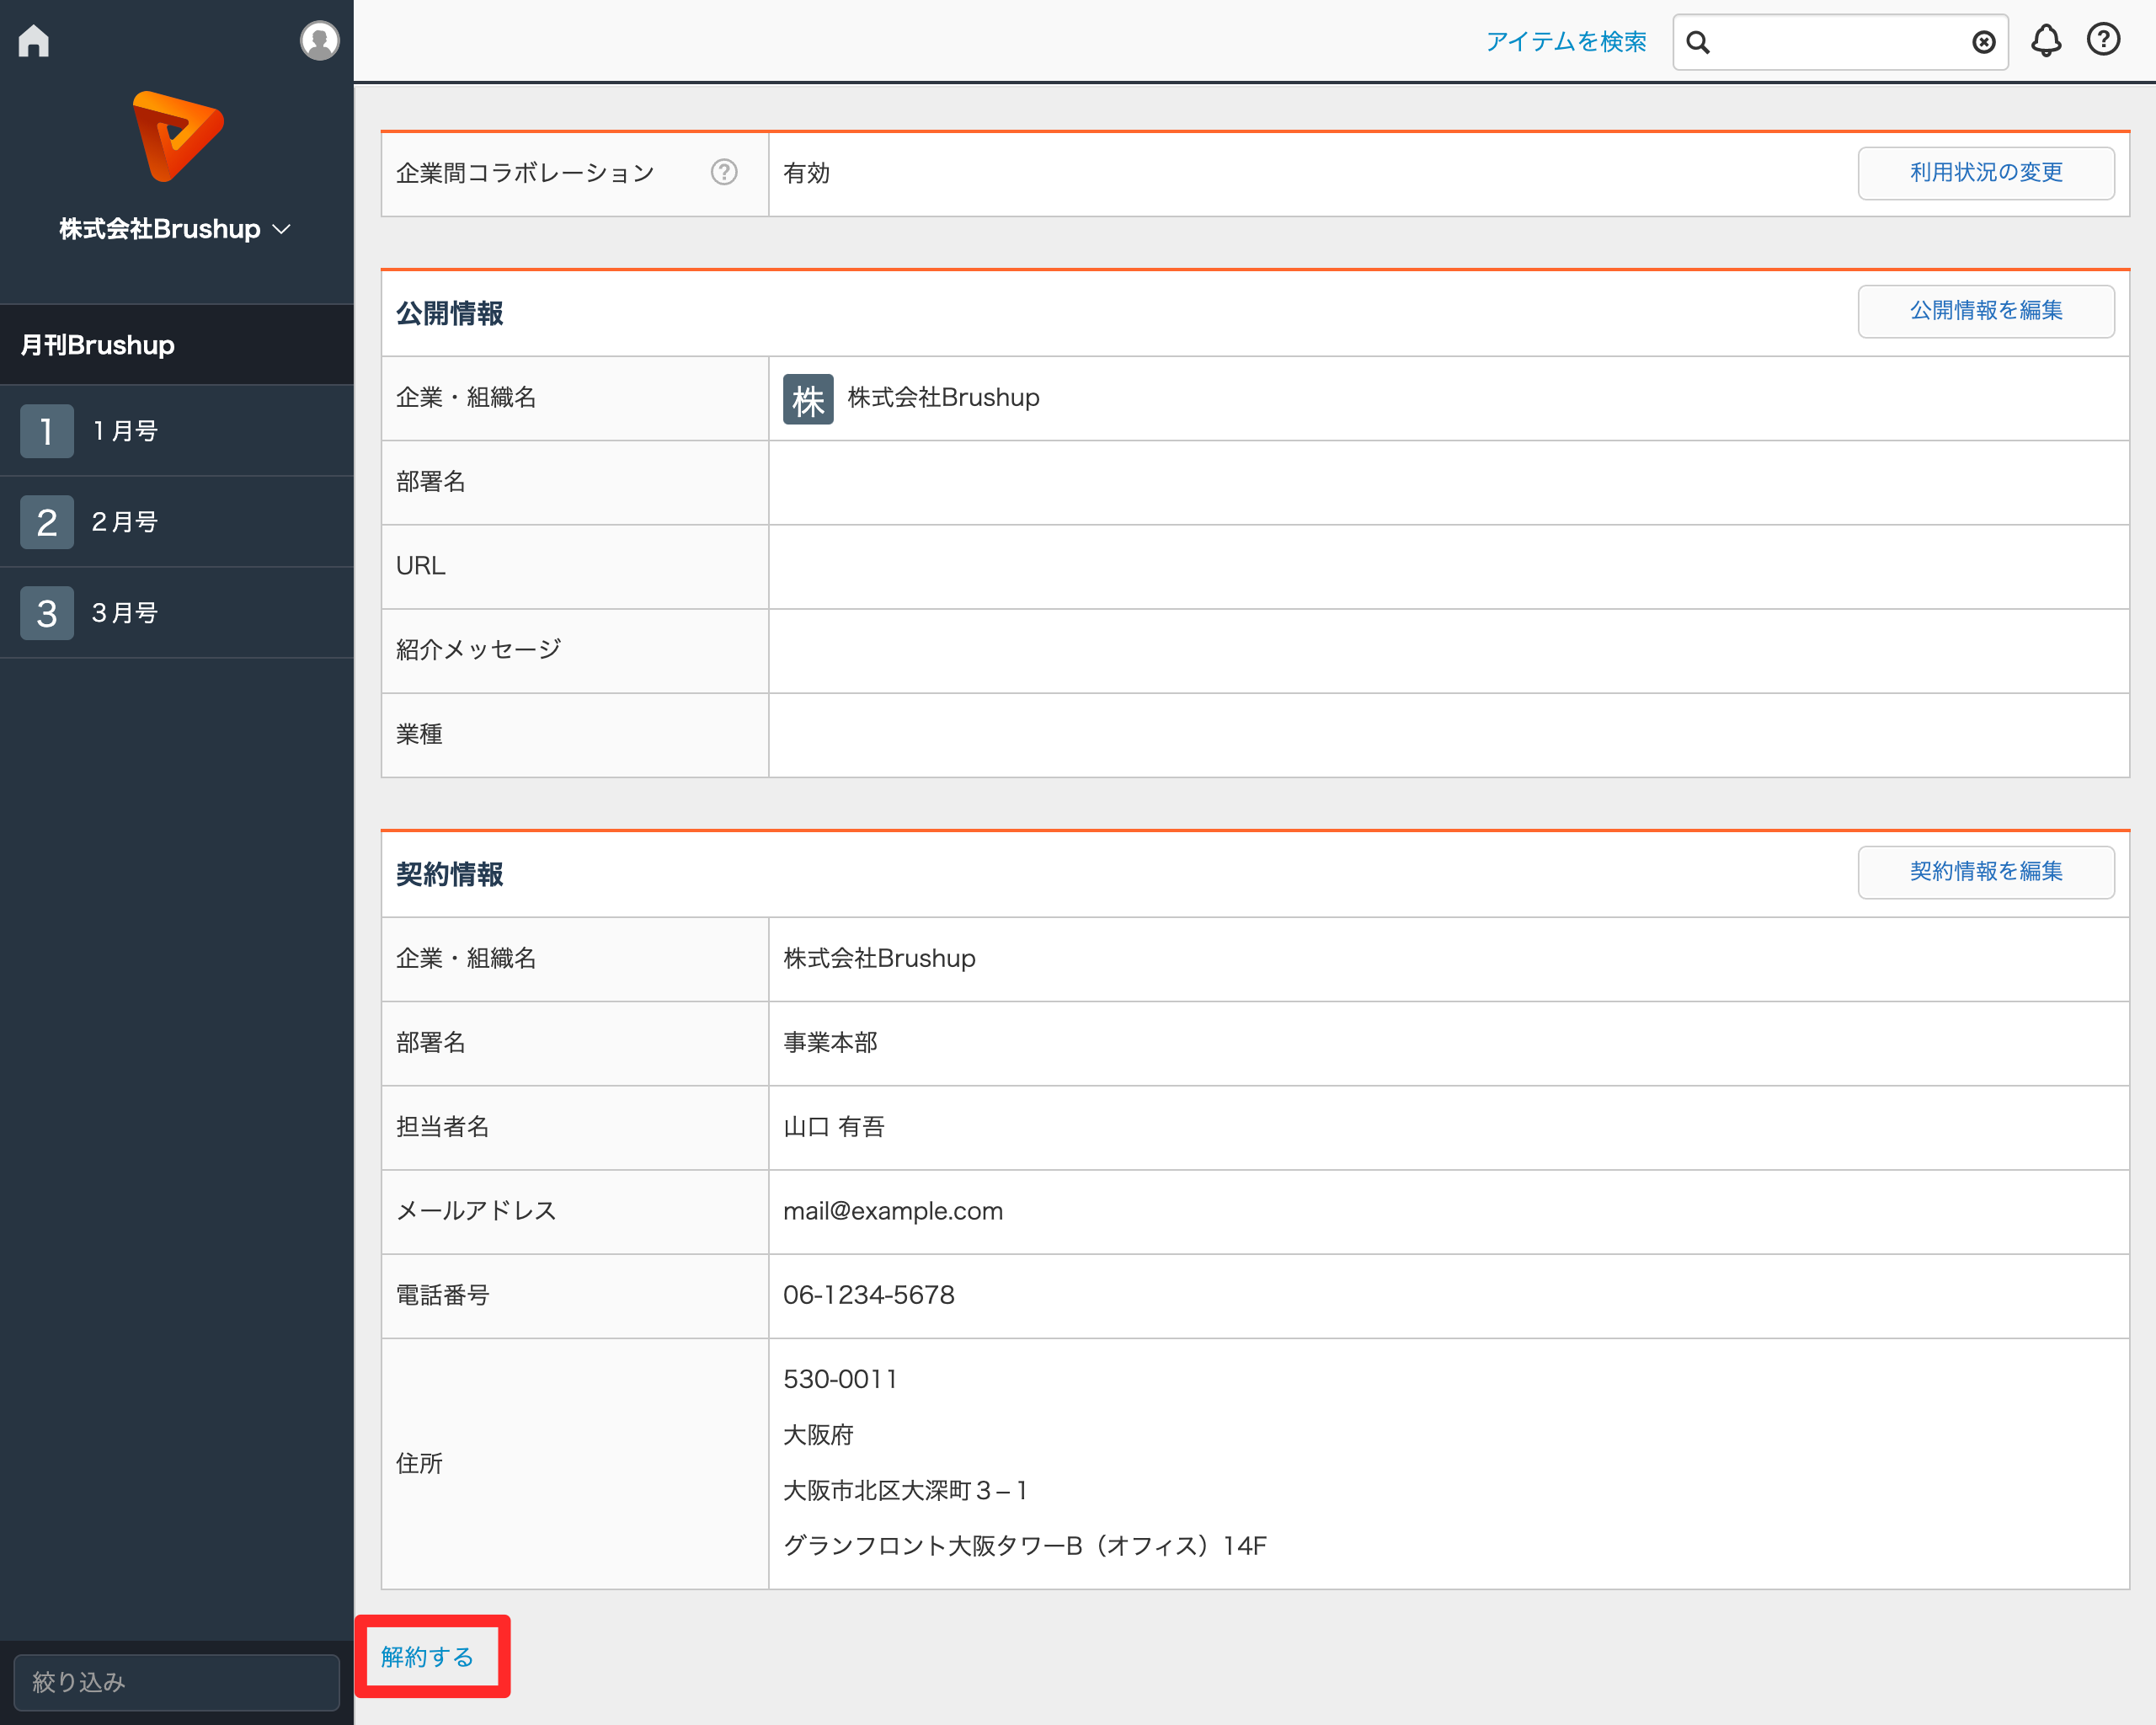The image size is (2156, 1725).
Task: Click the 電話番号 row label
Action: pos(443,1295)
